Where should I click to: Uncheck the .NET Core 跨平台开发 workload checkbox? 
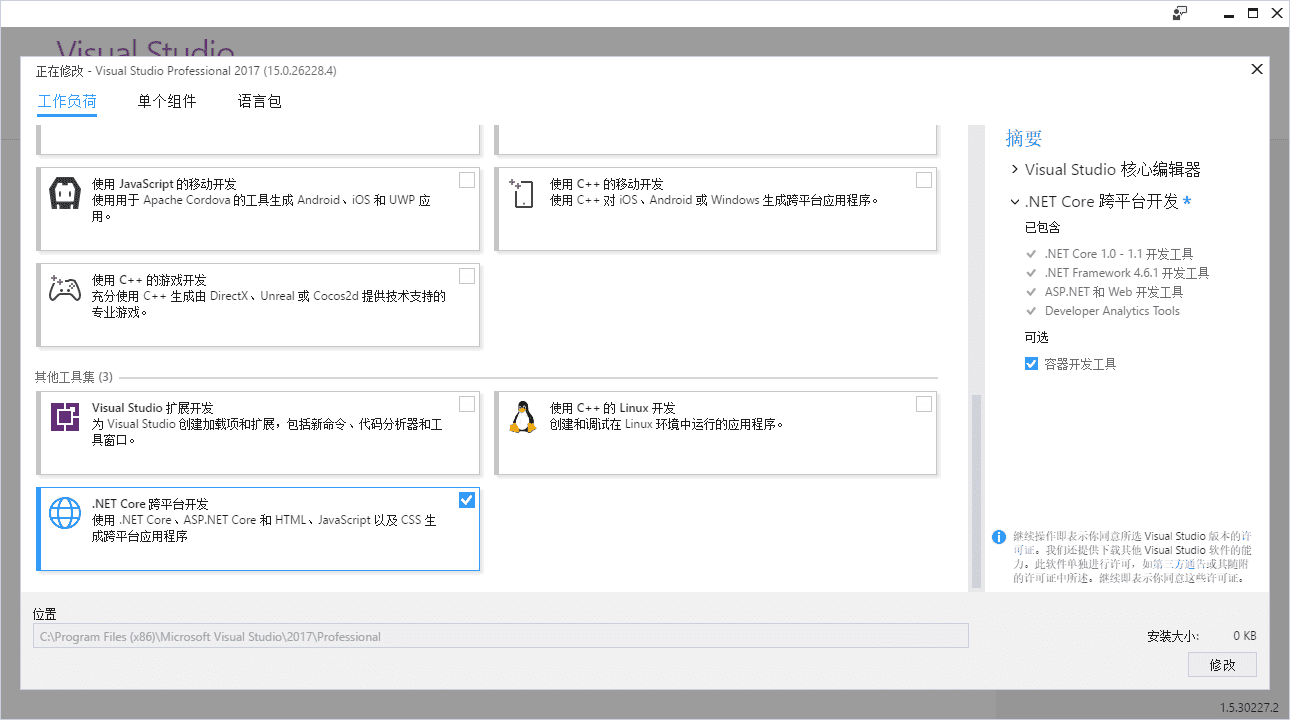[x=467, y=500]
